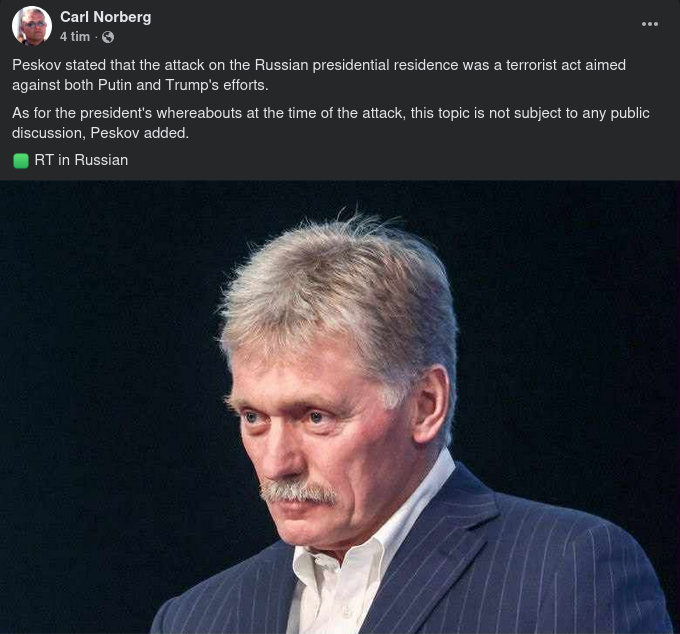Image resolution: width=680 pixels, height=634 pixels.
Task: Click the word "Peskov" starting the post
Action: (x=36, y=65)
